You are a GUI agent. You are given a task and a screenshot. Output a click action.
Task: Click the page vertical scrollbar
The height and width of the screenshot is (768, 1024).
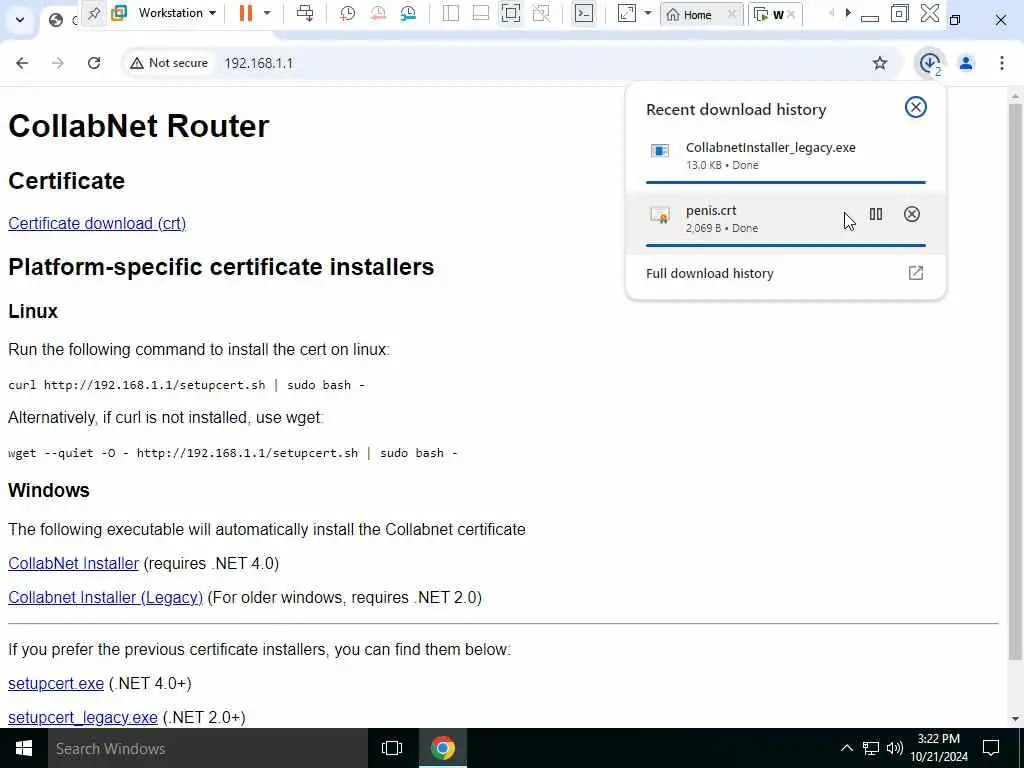(x=1015, y=382)
